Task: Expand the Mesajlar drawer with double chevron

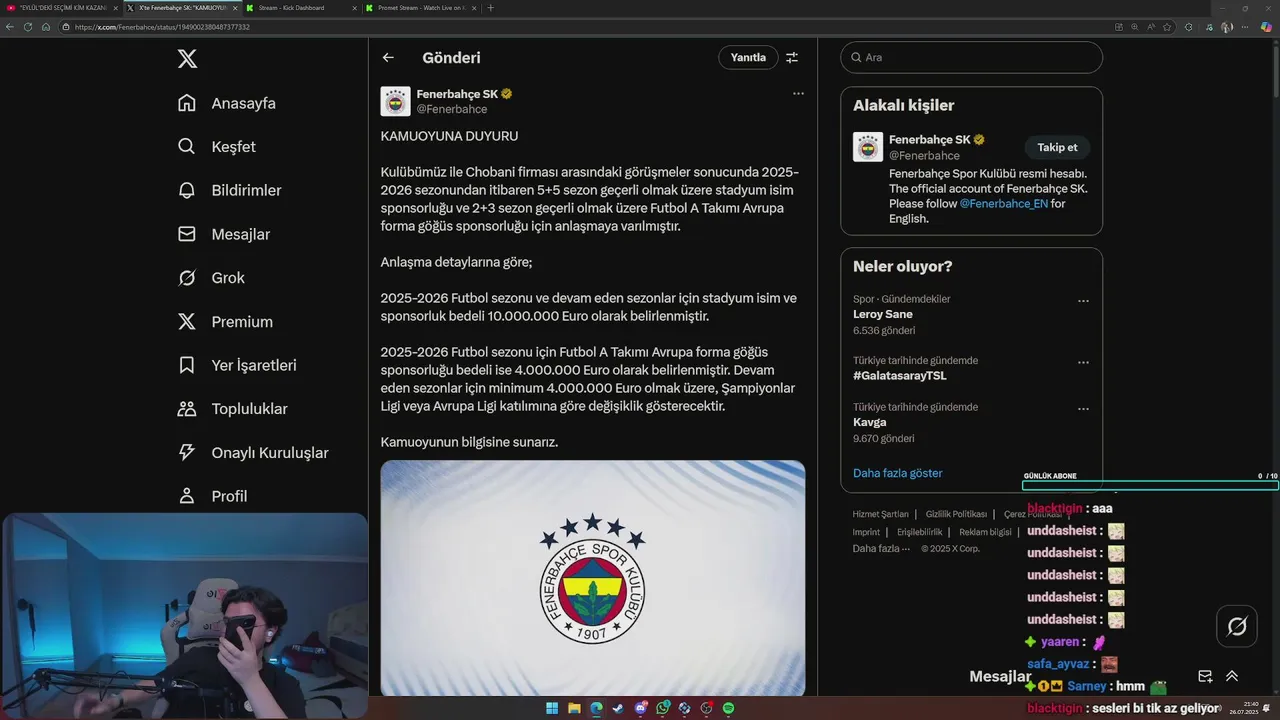Action: click(x=1232, y=677)
